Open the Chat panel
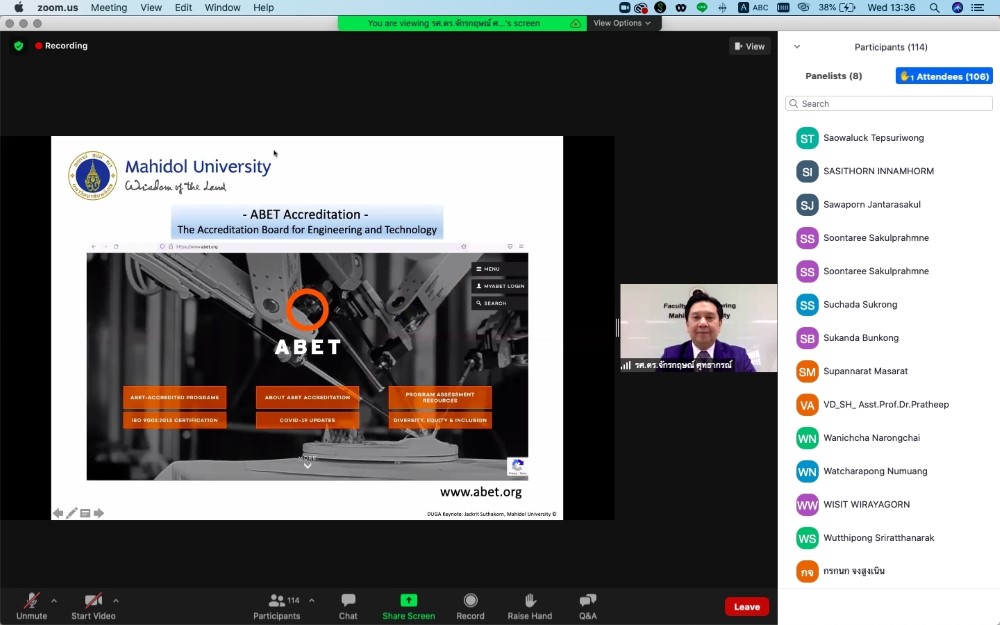The height and width of the screenshot is (625, 1000). (x=348, y=601)
